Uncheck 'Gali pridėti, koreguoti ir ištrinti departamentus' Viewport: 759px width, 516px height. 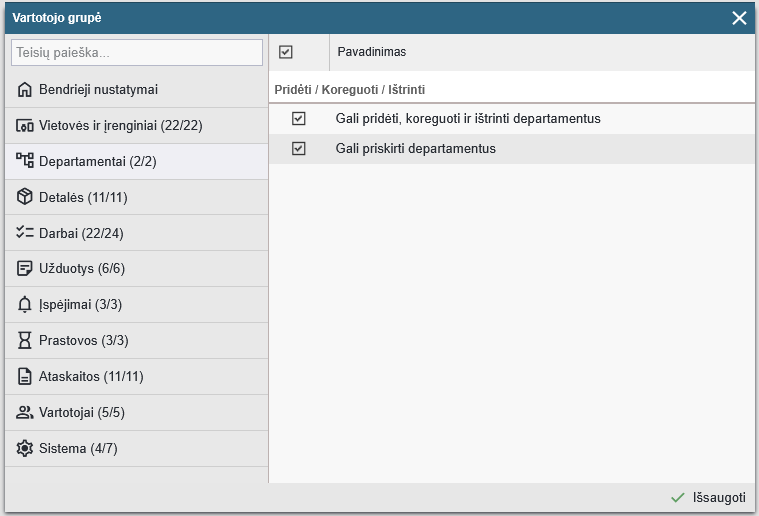pyautogui.click(x=299, y=119)
